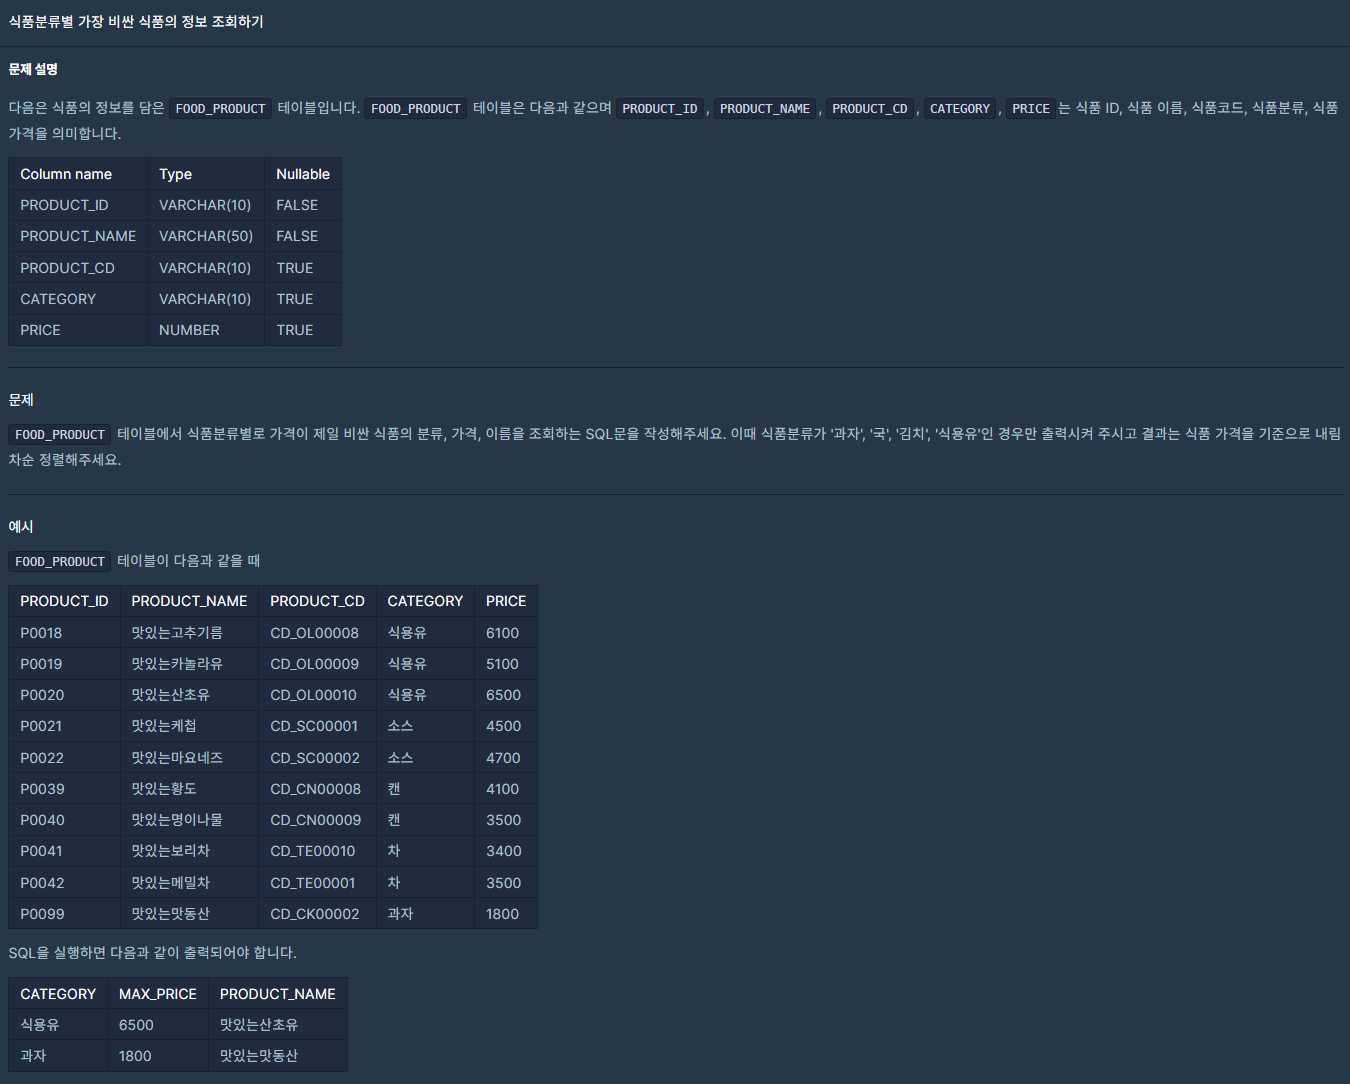This screenshot has height=1084, width=1350.
Task: Click the PRICE inline code tag in description
Action: 1030,108
